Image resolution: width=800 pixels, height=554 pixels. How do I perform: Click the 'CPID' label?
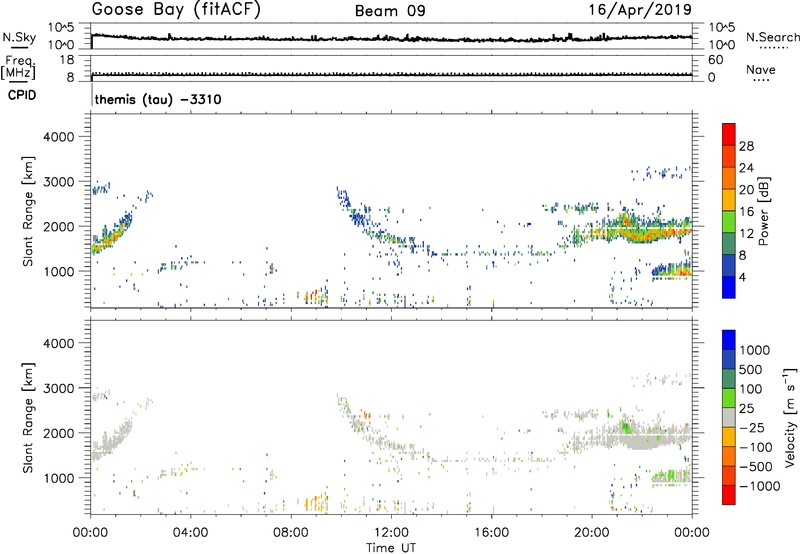pos(22,95)
